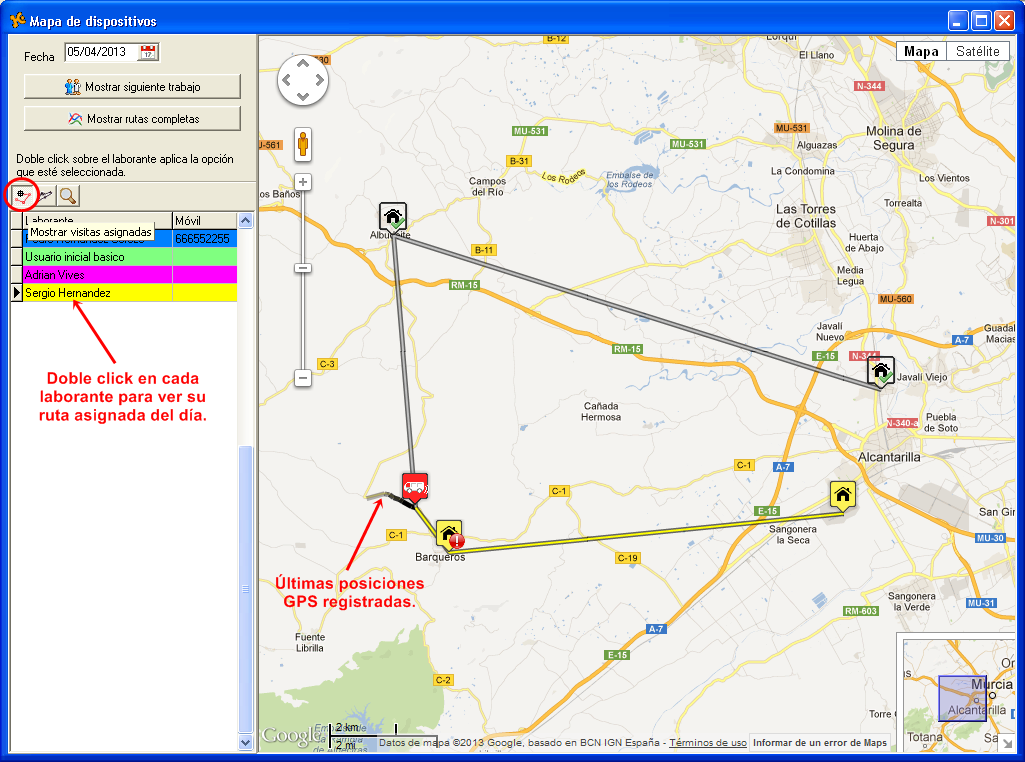Viewport: 1025px width, 762px height.
Task: Click 'Mostrar rutas completas' button
Action: (x=132, y=119)
